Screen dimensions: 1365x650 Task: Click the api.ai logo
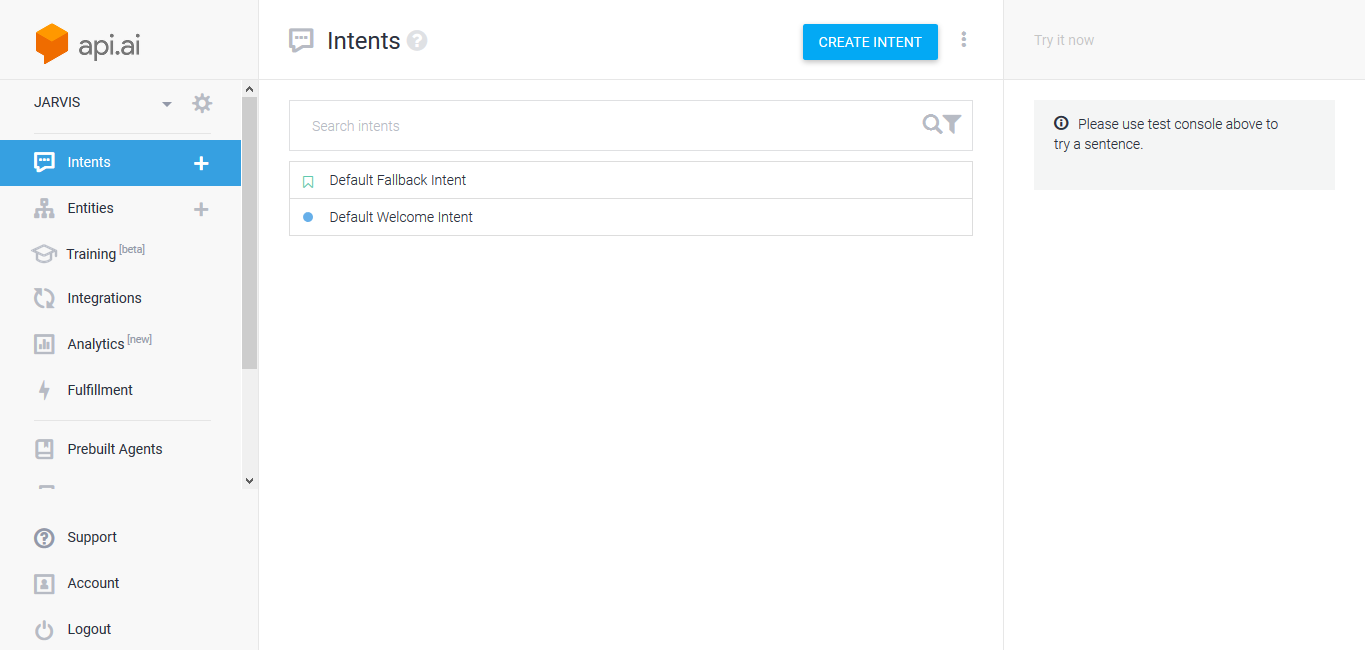tap(87, 43)
